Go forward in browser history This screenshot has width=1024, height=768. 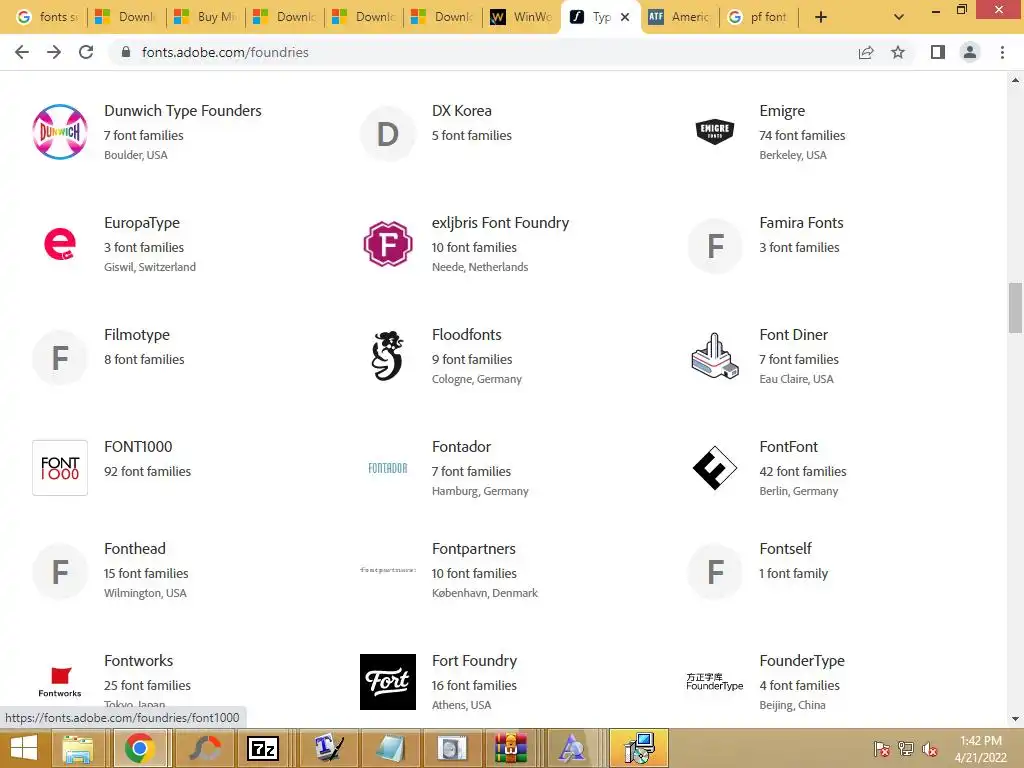(54, 52)
